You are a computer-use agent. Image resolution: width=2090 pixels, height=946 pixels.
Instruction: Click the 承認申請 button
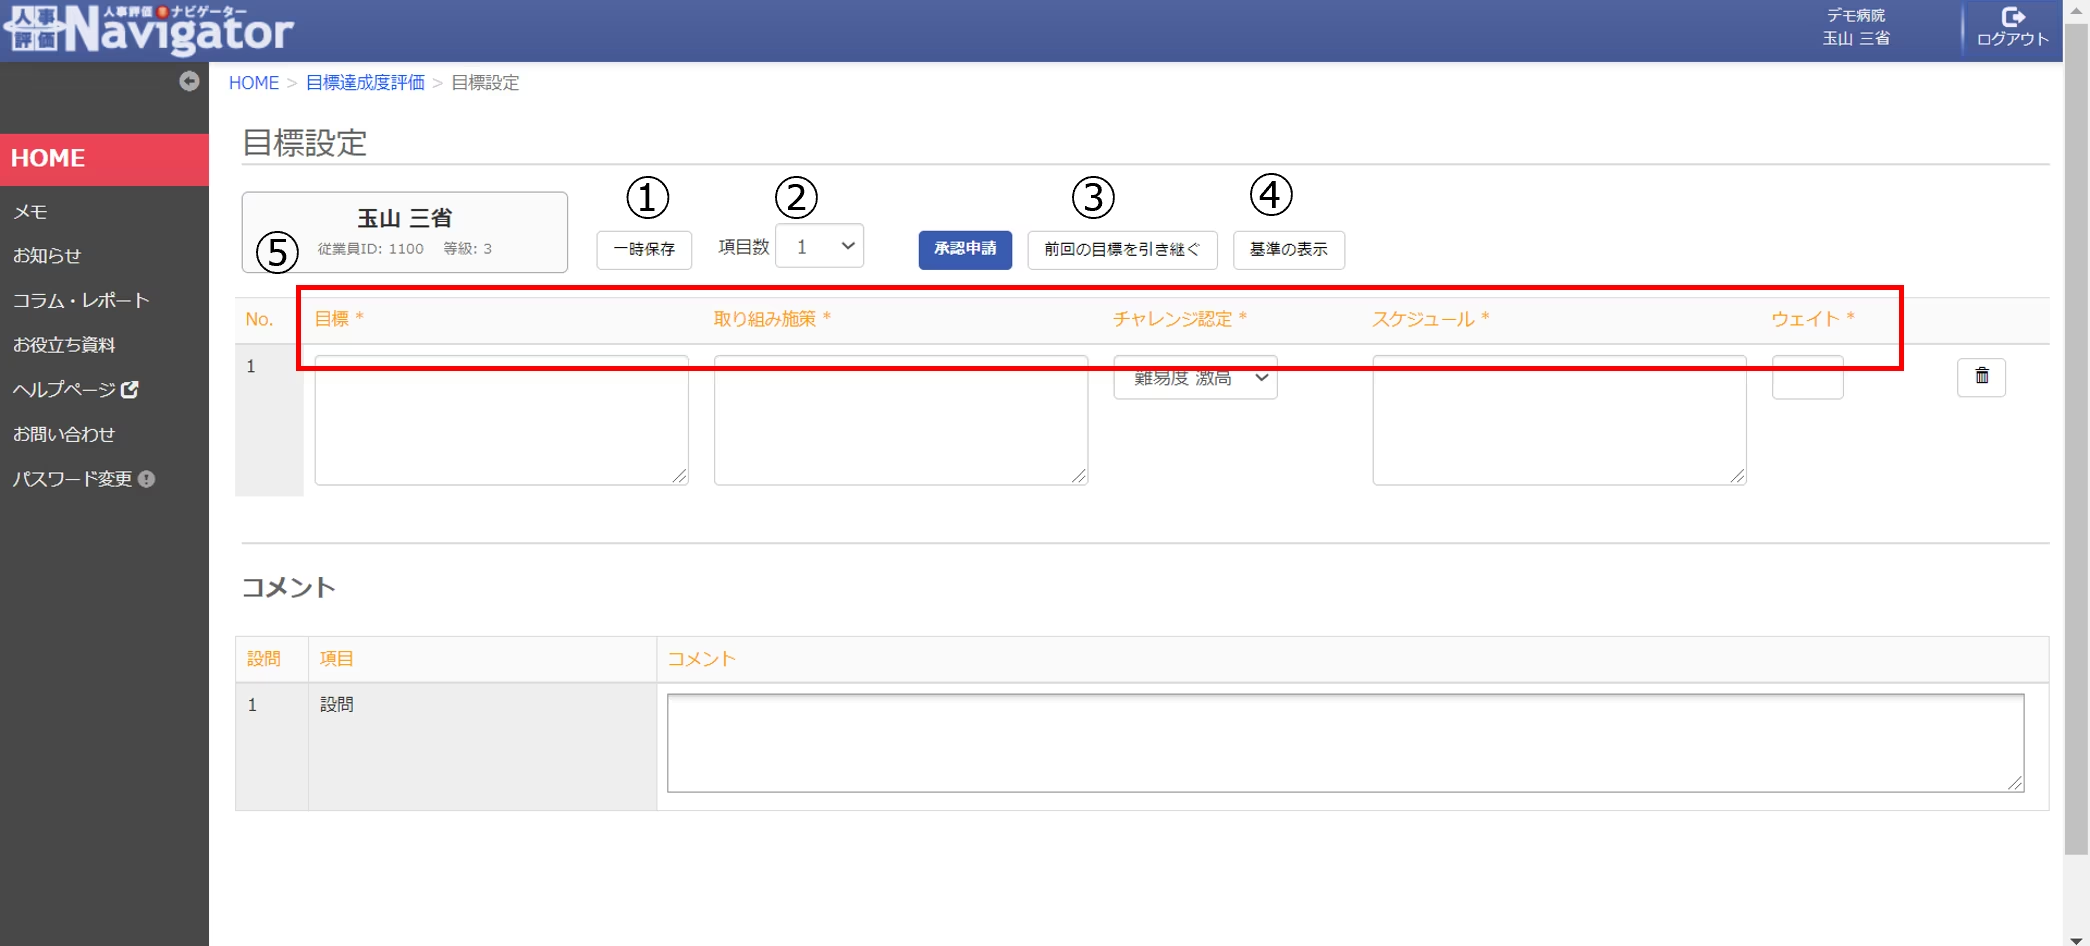[x=965, y=249]
